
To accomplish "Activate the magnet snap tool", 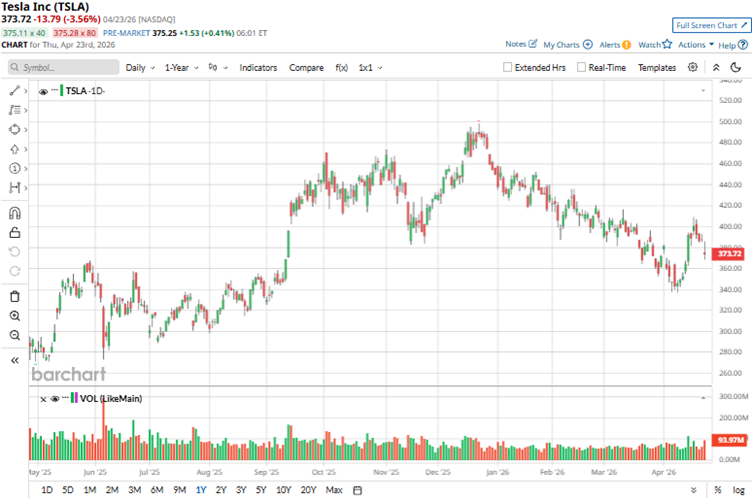I will (14, 213).
